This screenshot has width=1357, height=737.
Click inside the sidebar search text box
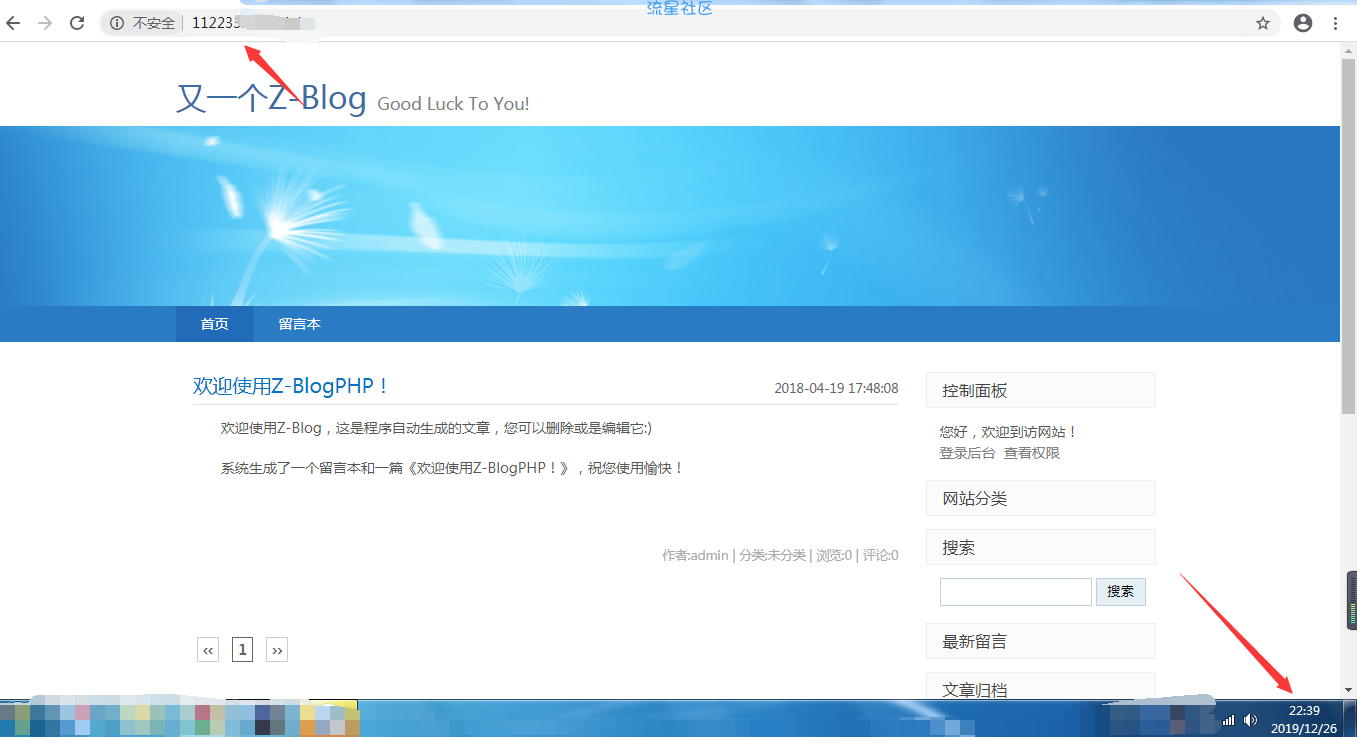pyautogui.click(x=1016, y=592)
